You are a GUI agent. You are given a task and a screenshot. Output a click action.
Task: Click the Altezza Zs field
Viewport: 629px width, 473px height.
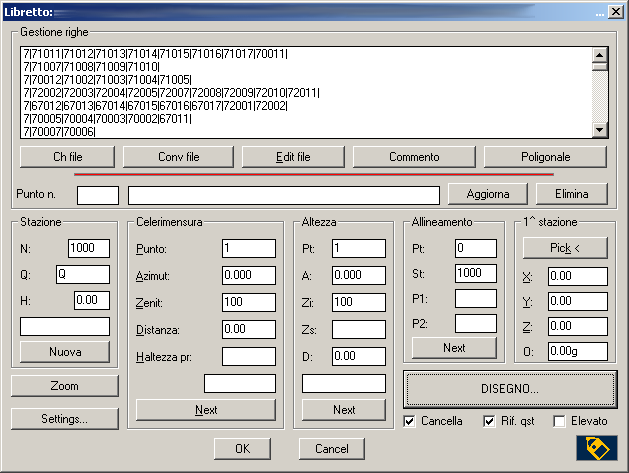coord(359,329)
